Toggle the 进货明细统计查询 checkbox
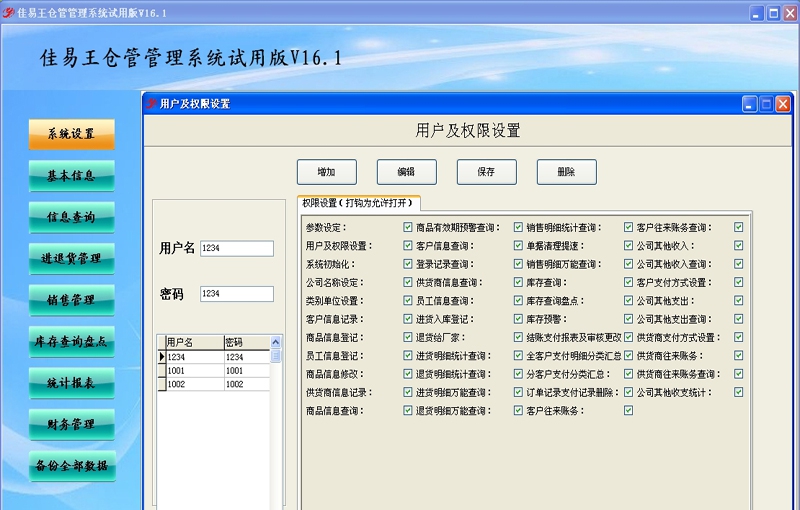The image size is (800, 510). tap(518, 355)
